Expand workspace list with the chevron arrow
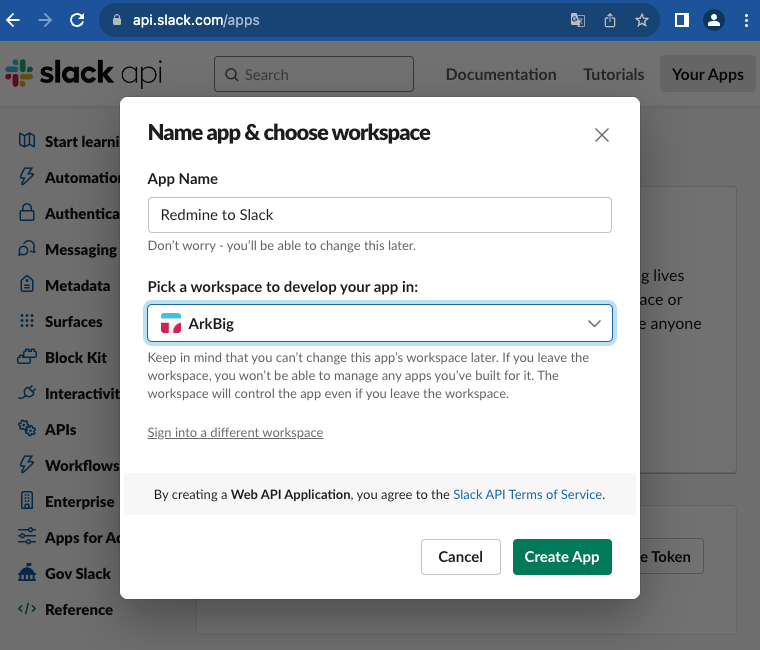This screenshot has height=650, width=760. coord(594,323)
